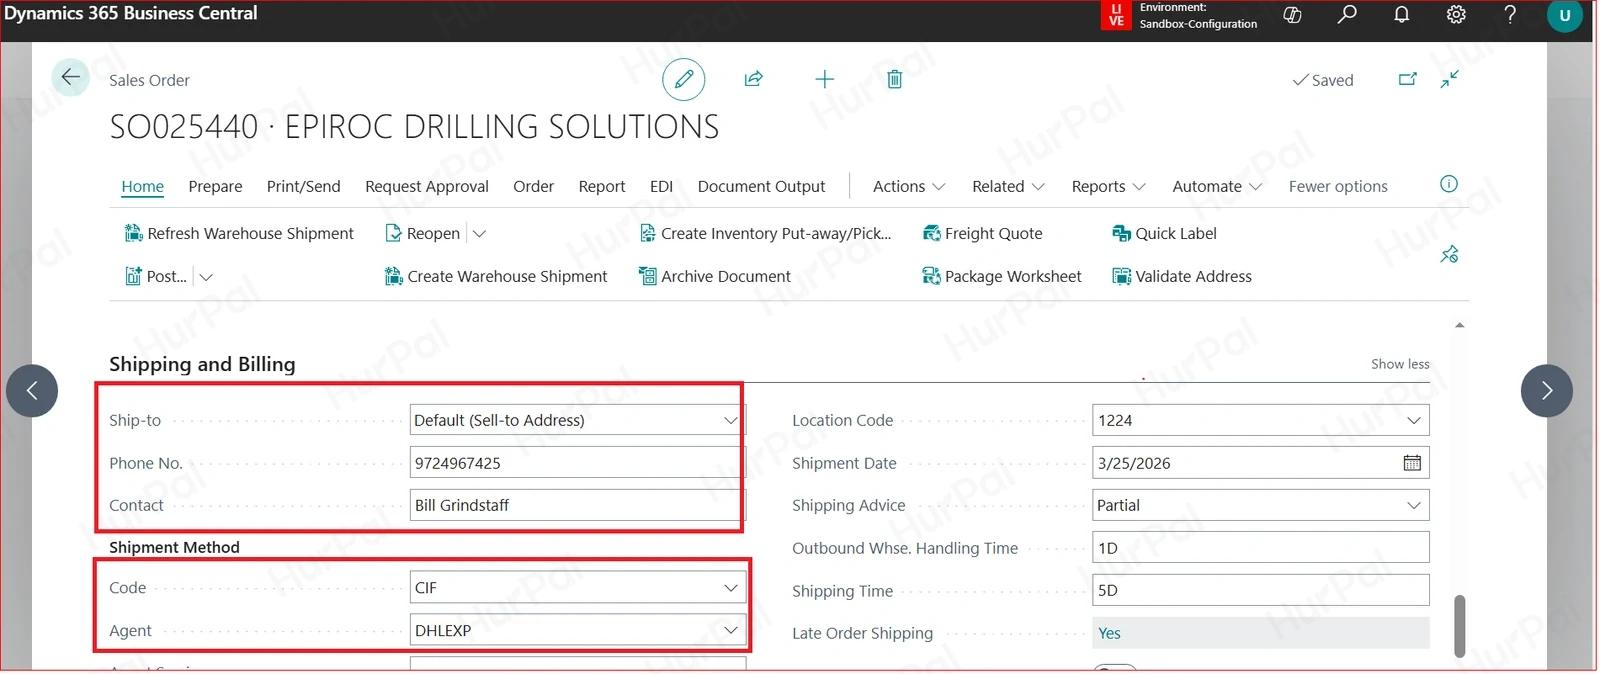Open search magnifier in top bar
This screenshot has height=674, width=1600.
1348,14
